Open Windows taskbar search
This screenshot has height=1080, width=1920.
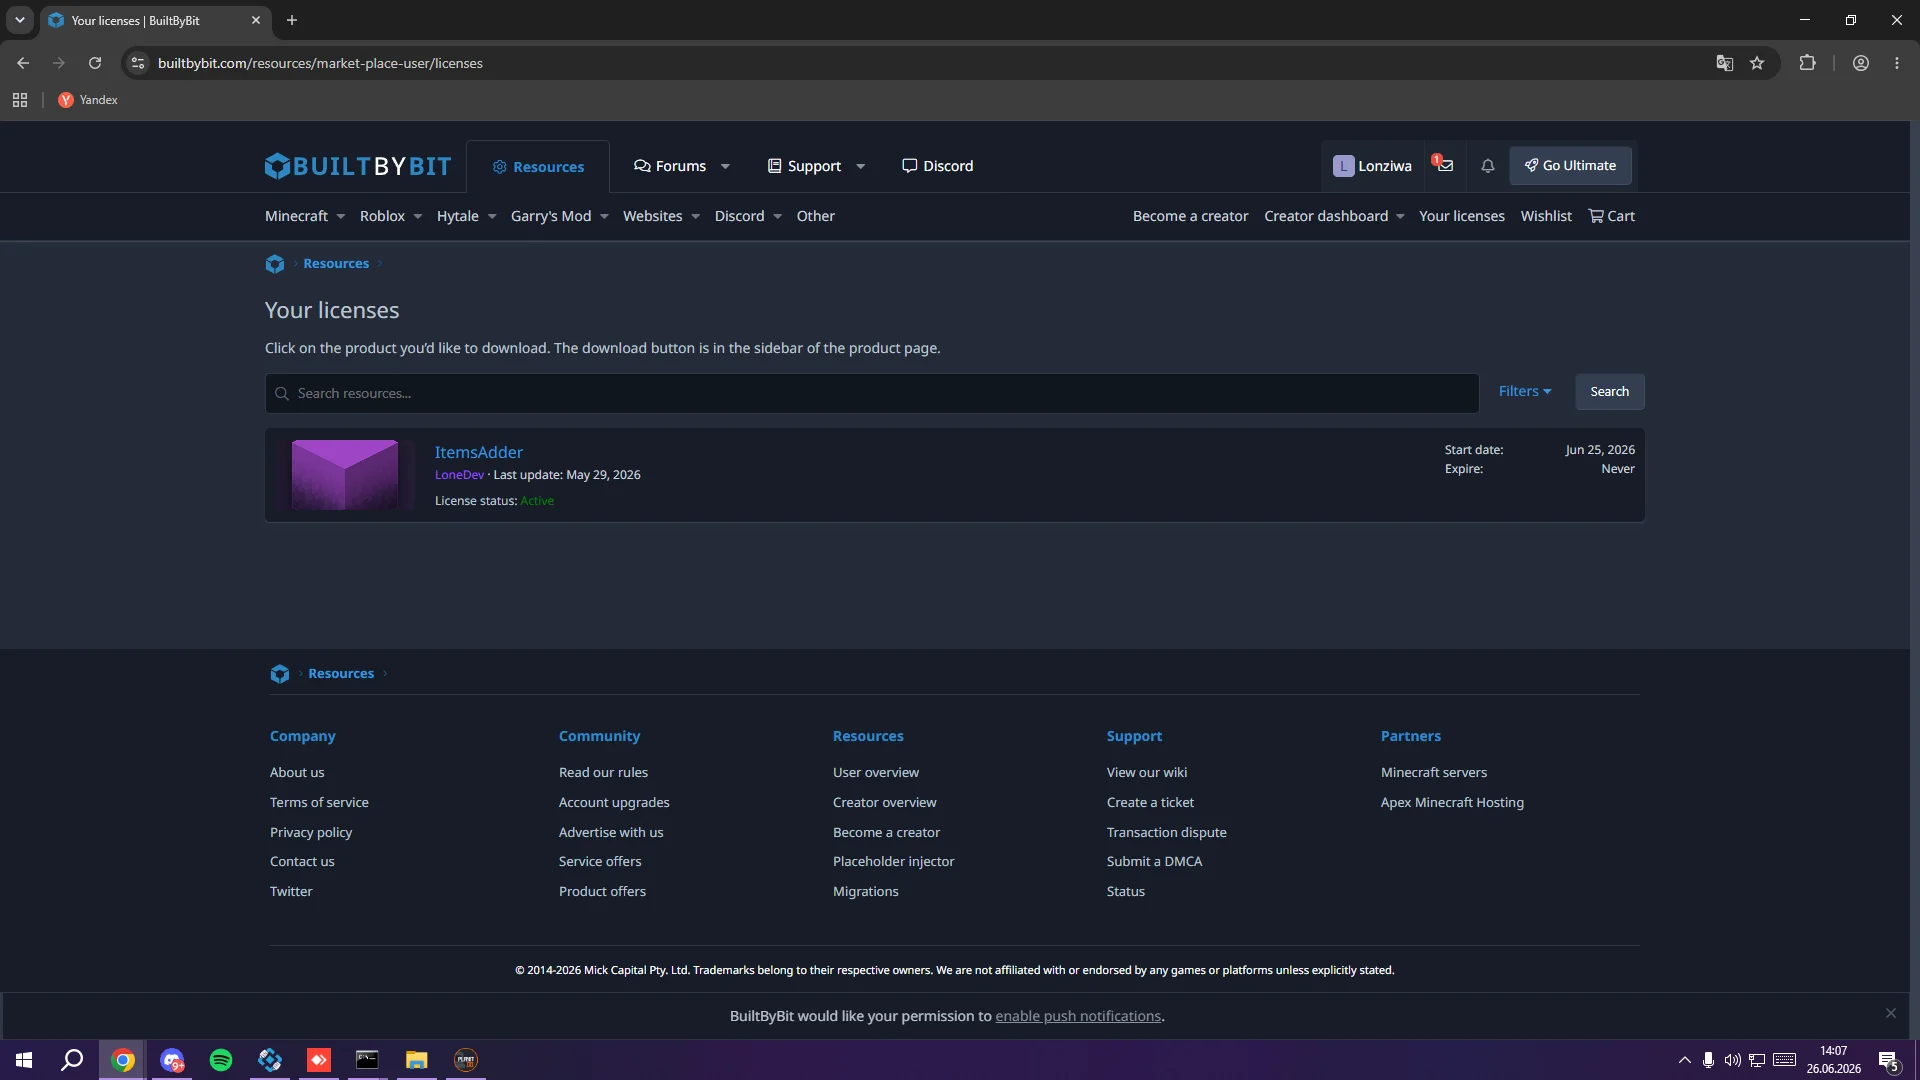[72, 1060]
